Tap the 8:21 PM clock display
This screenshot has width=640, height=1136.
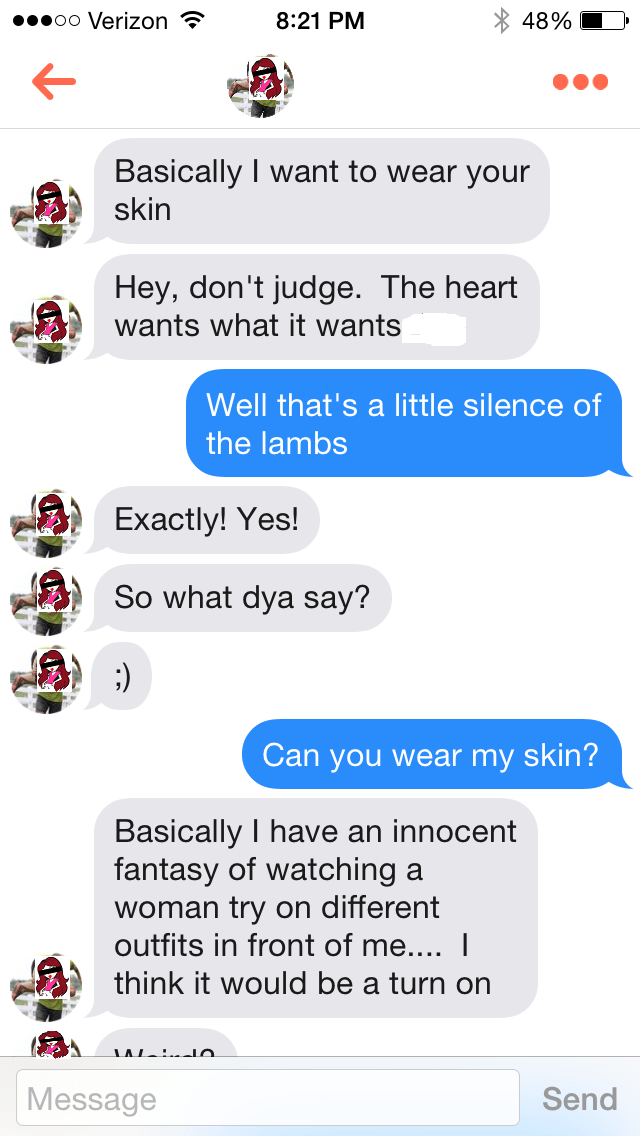(320, 20)
